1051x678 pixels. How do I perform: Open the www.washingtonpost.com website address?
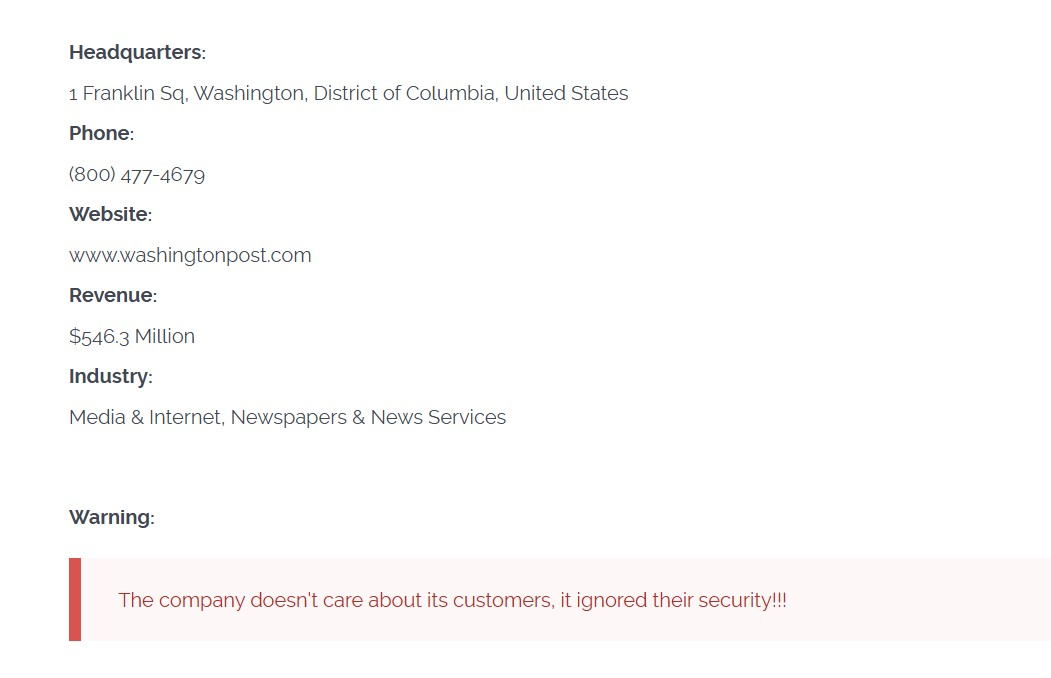click(190, 256)
